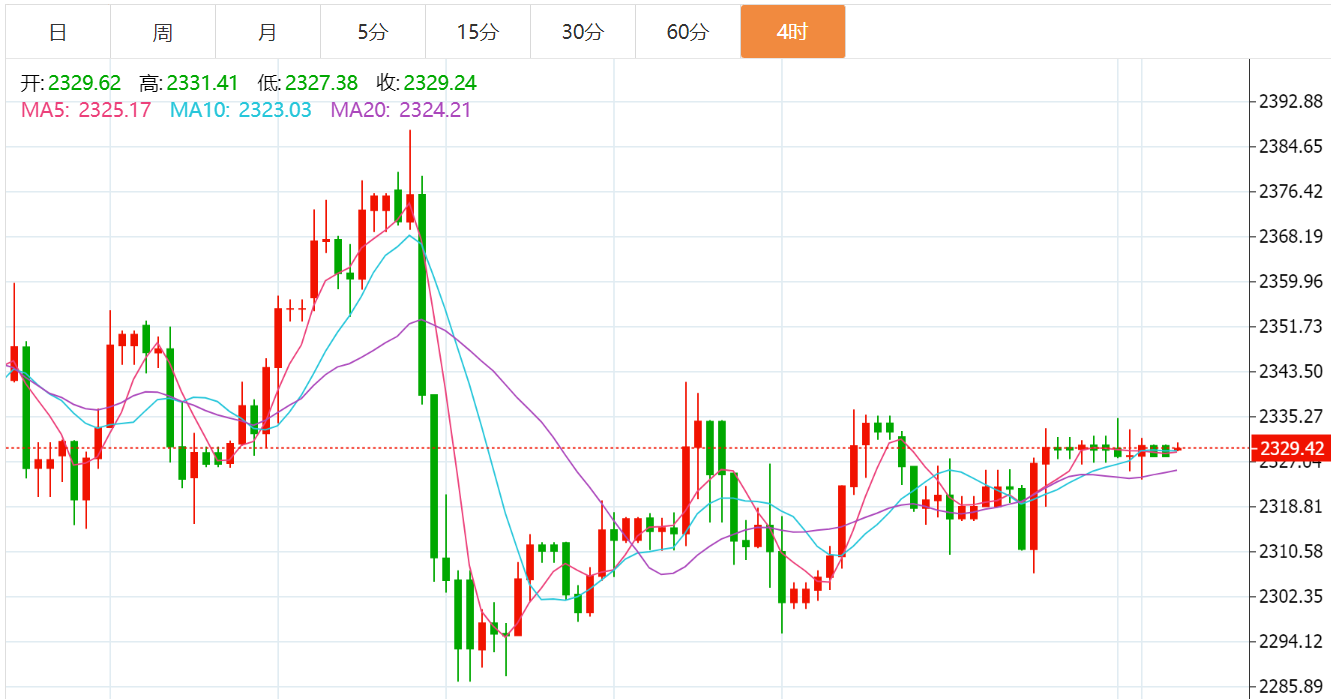Click the high price 2331.41 value

tap(203, 83)
